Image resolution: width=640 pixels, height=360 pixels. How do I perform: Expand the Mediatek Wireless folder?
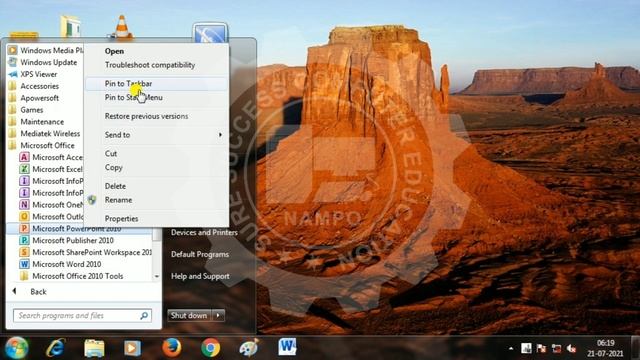point(44,133)
